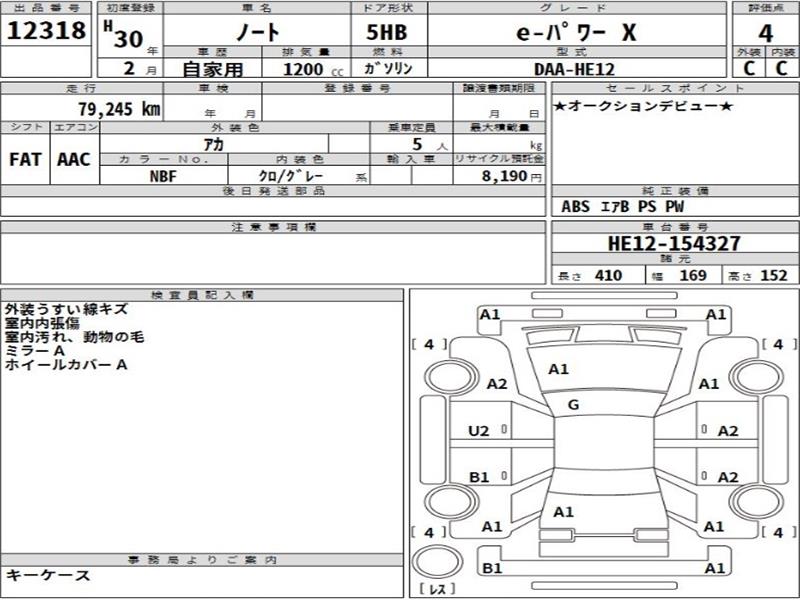Click the note 室内内張傷
800x600 pixels.
click(x=42, y=323)
